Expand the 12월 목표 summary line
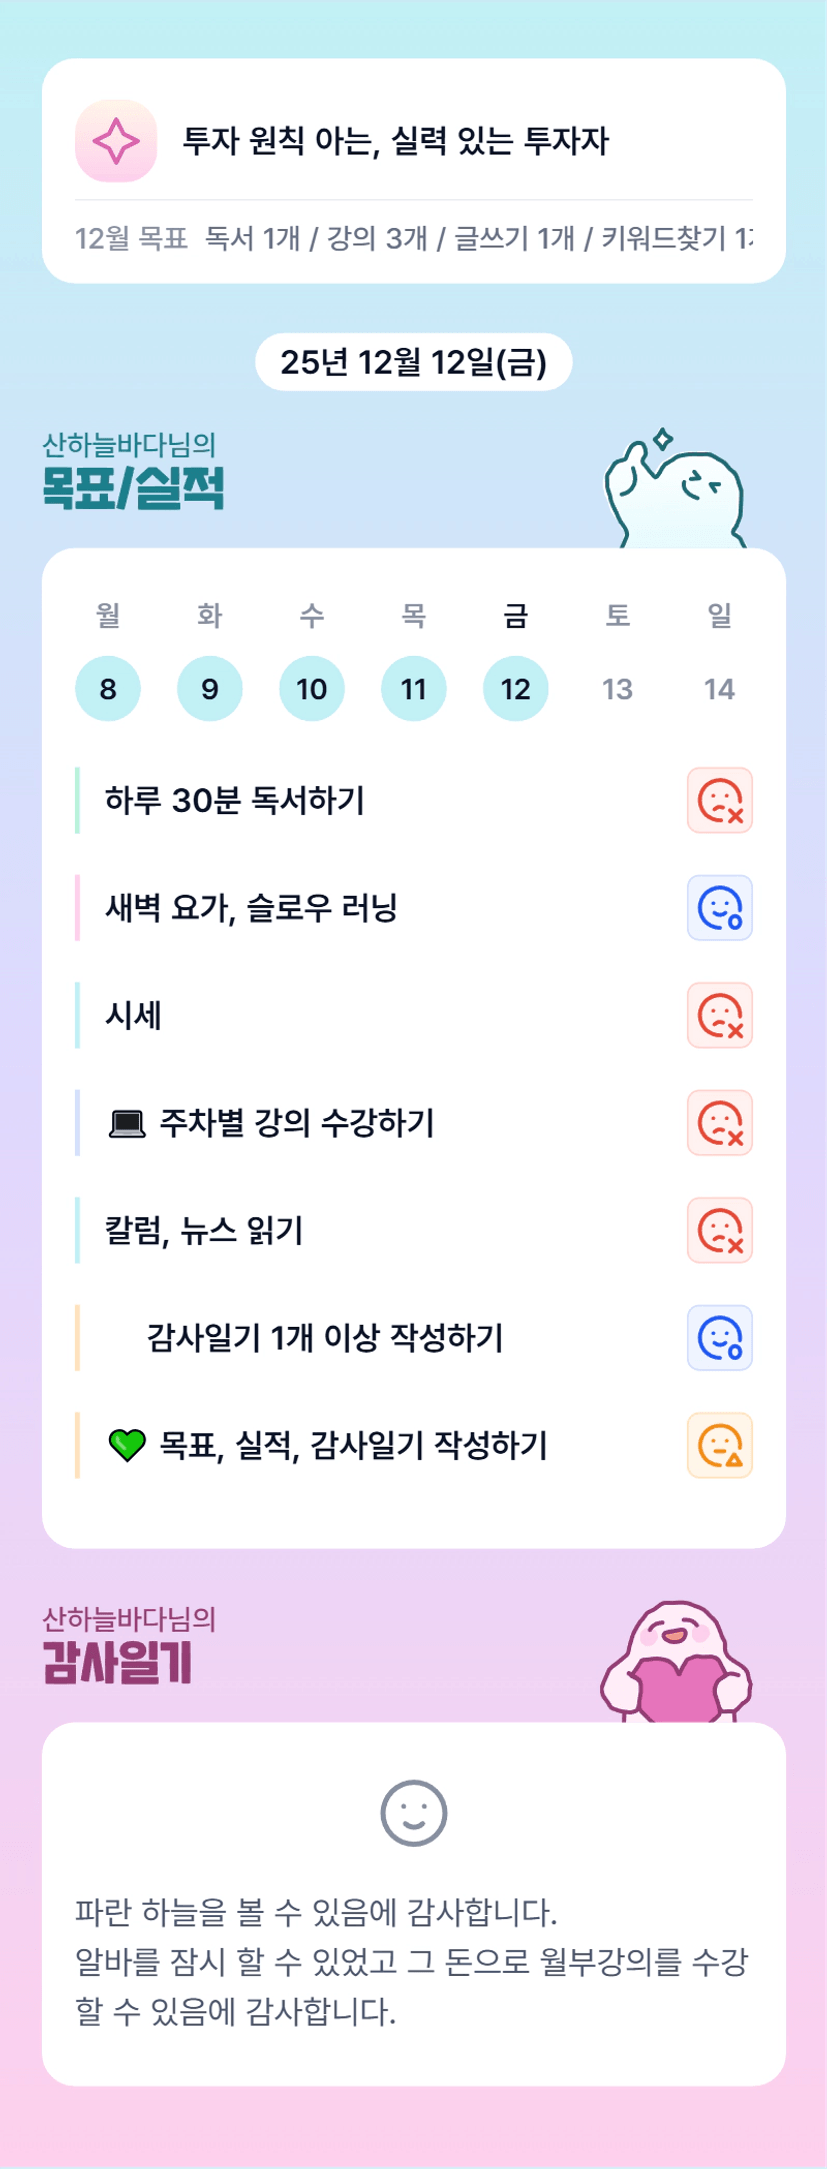Screen dimensions: 827x2169 click(413, 239)
